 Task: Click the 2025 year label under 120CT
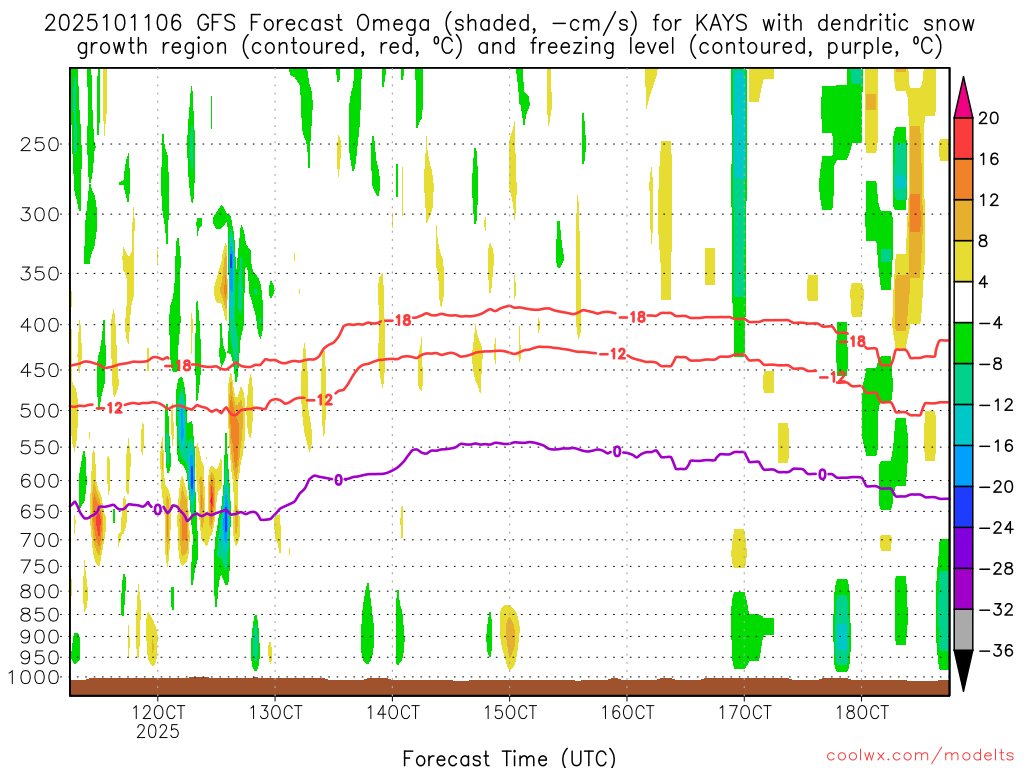158,731
